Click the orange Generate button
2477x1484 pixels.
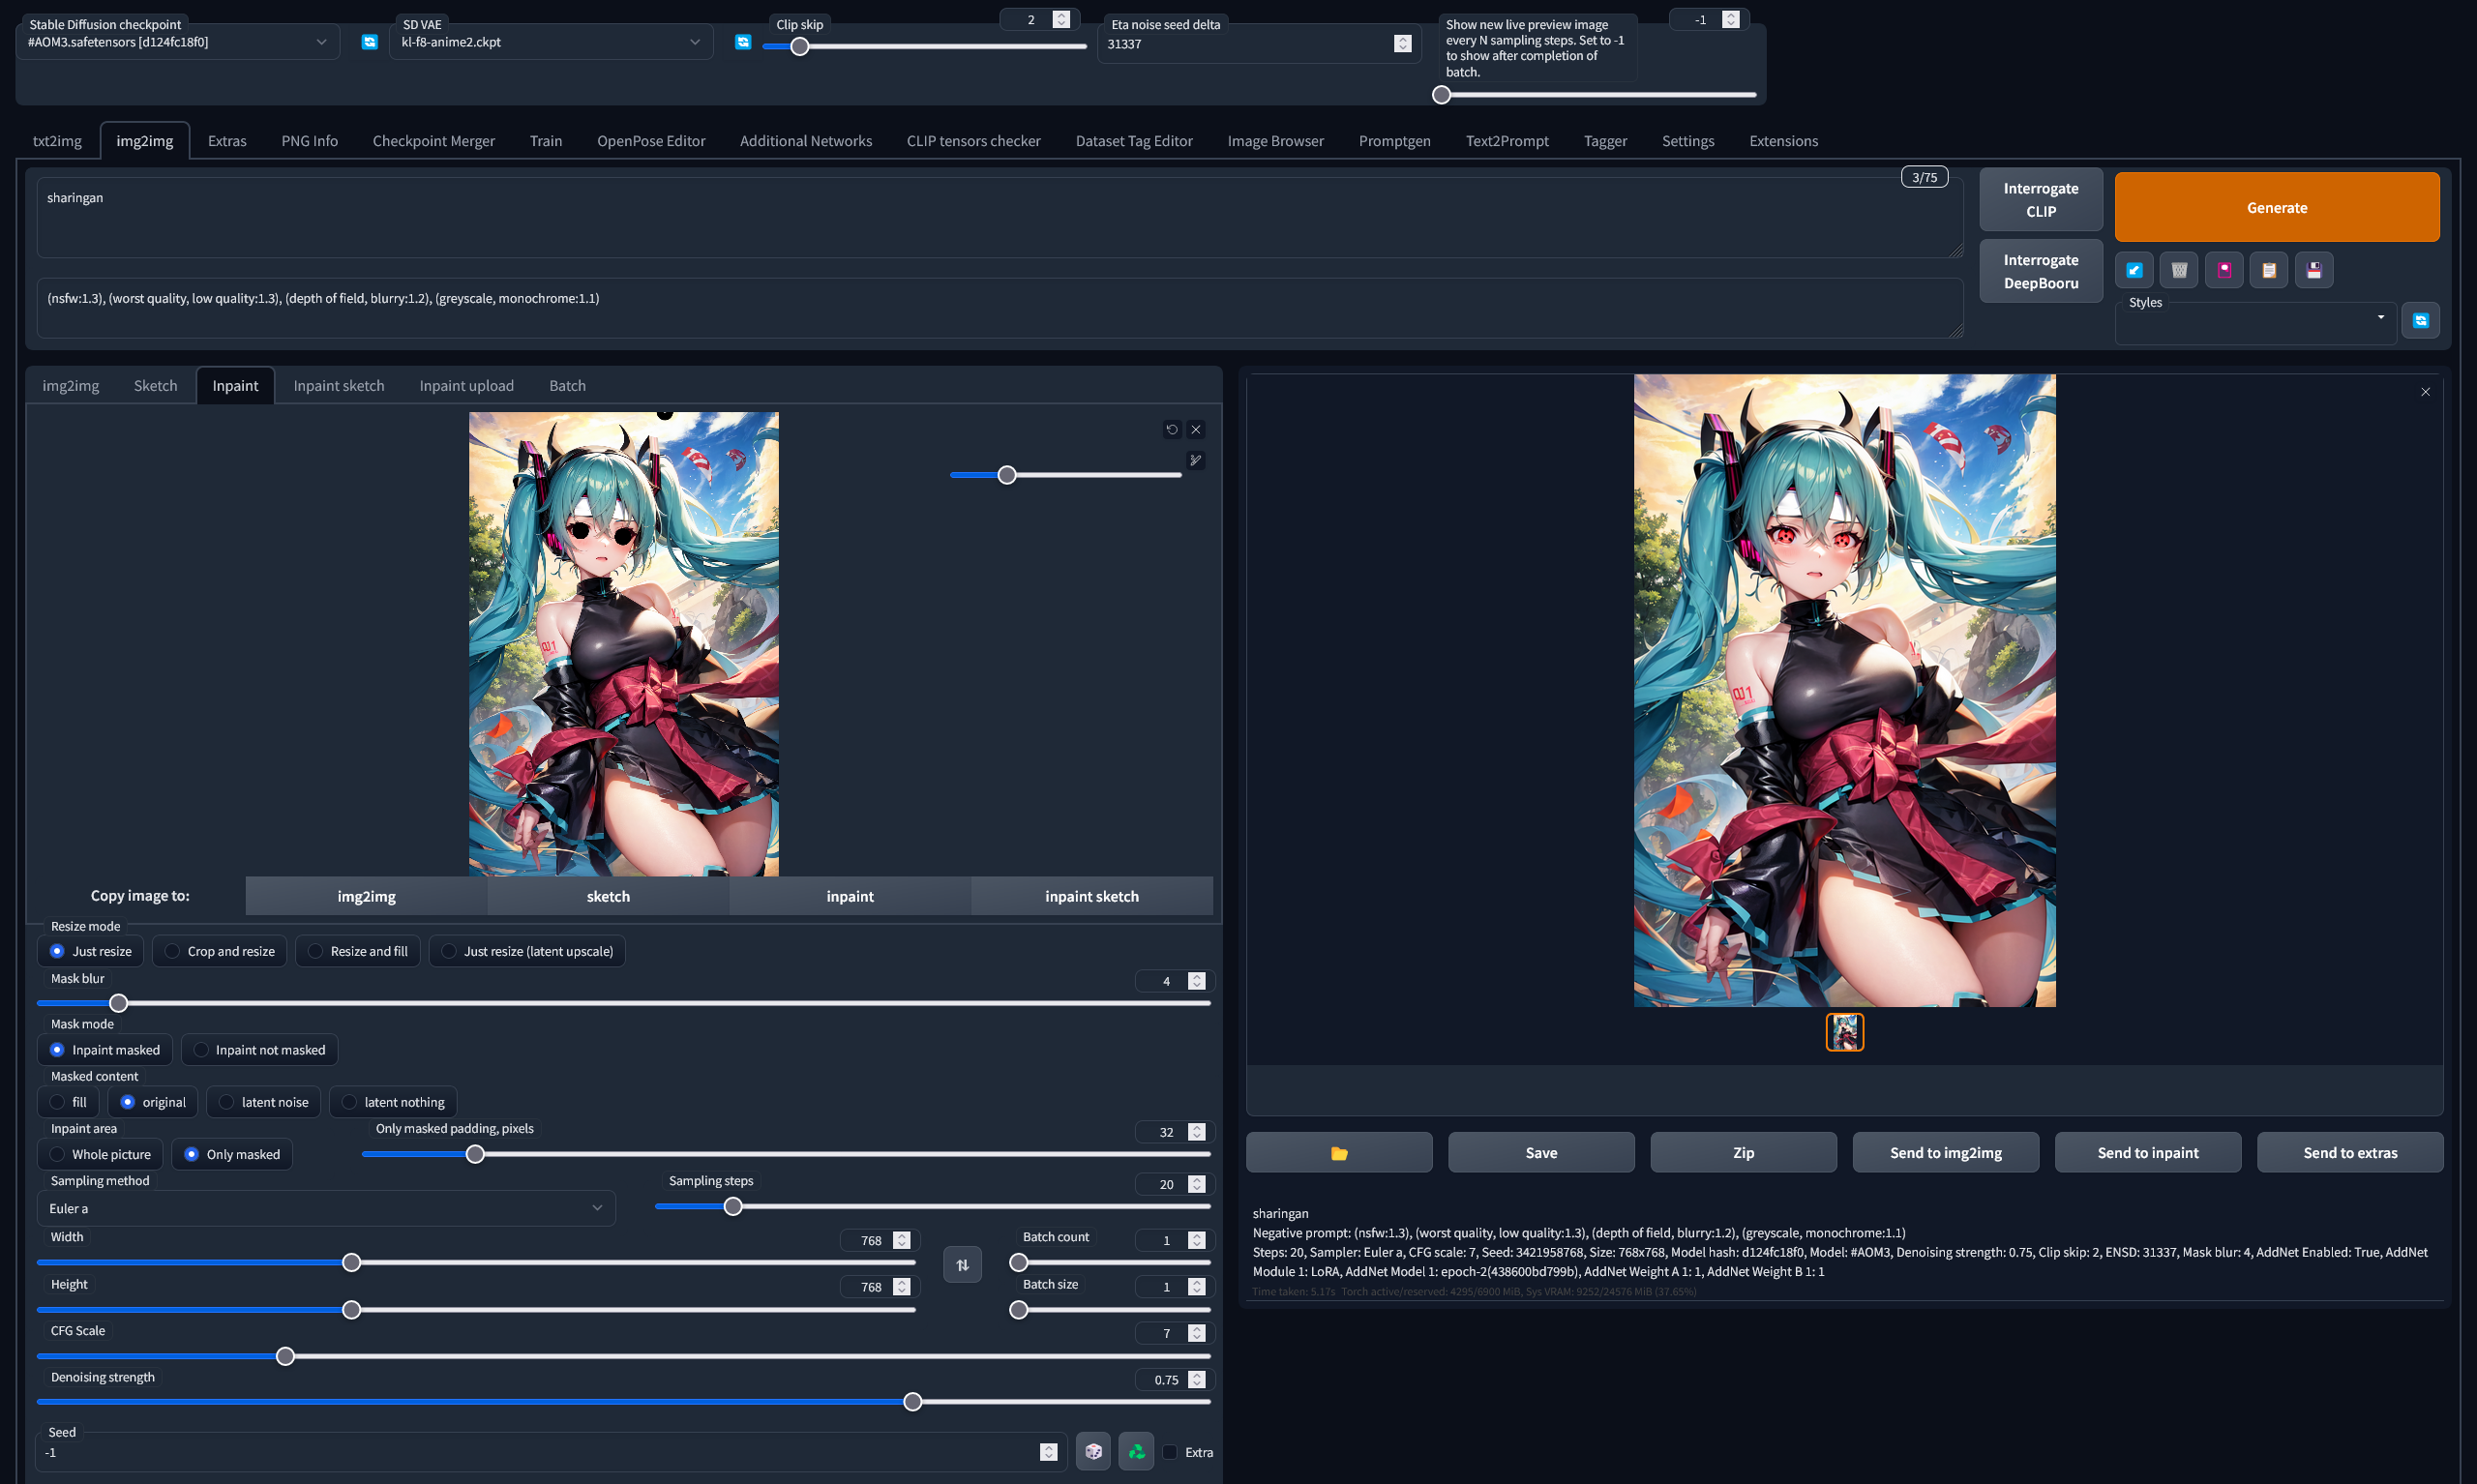coord(2276,207)
